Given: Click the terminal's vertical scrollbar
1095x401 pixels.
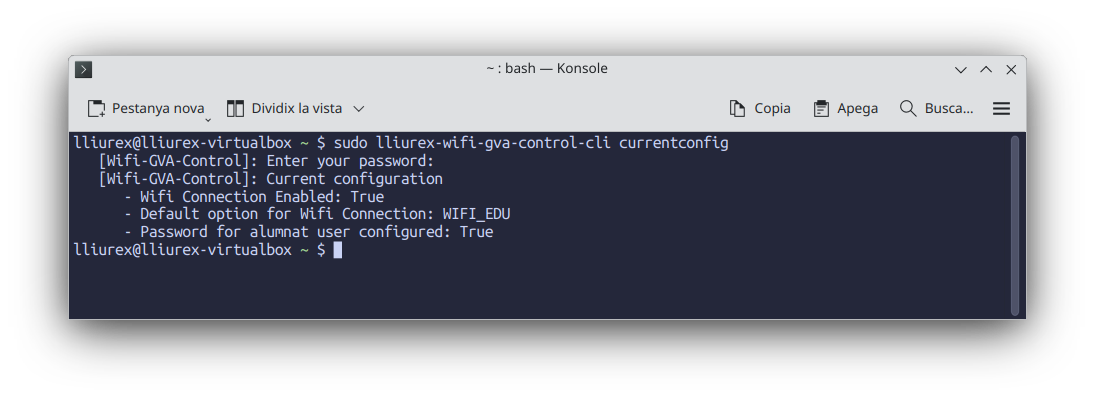Looking at the screenshot, I should tap(1015, 225).
